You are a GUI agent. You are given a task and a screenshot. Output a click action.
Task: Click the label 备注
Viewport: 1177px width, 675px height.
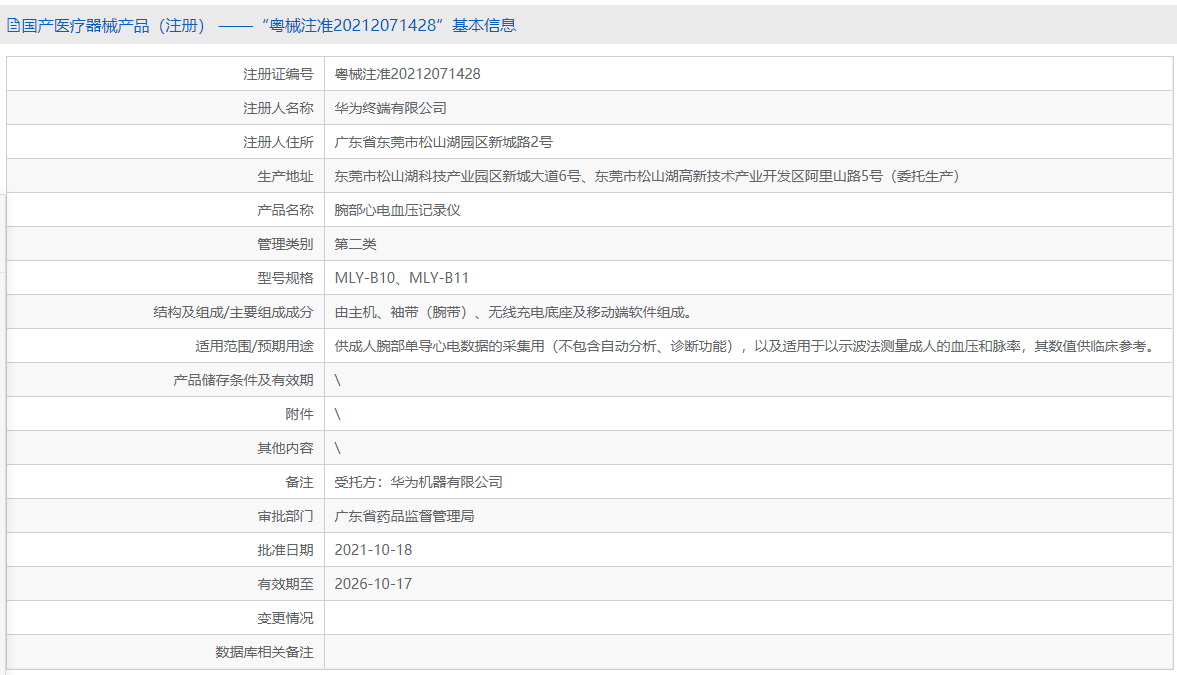(300, 482)
